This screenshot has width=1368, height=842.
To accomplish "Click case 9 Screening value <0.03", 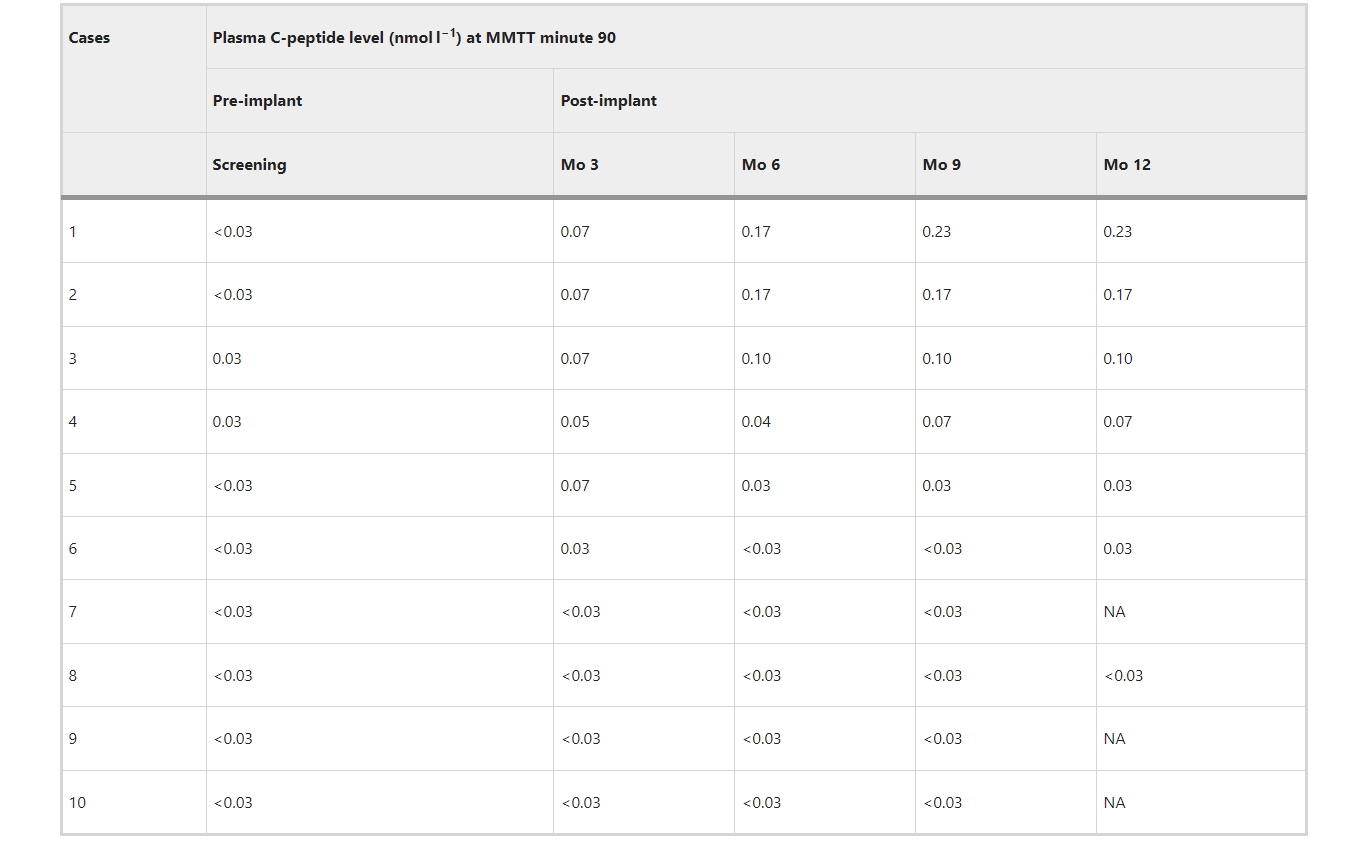I will (x=232, y=739).
